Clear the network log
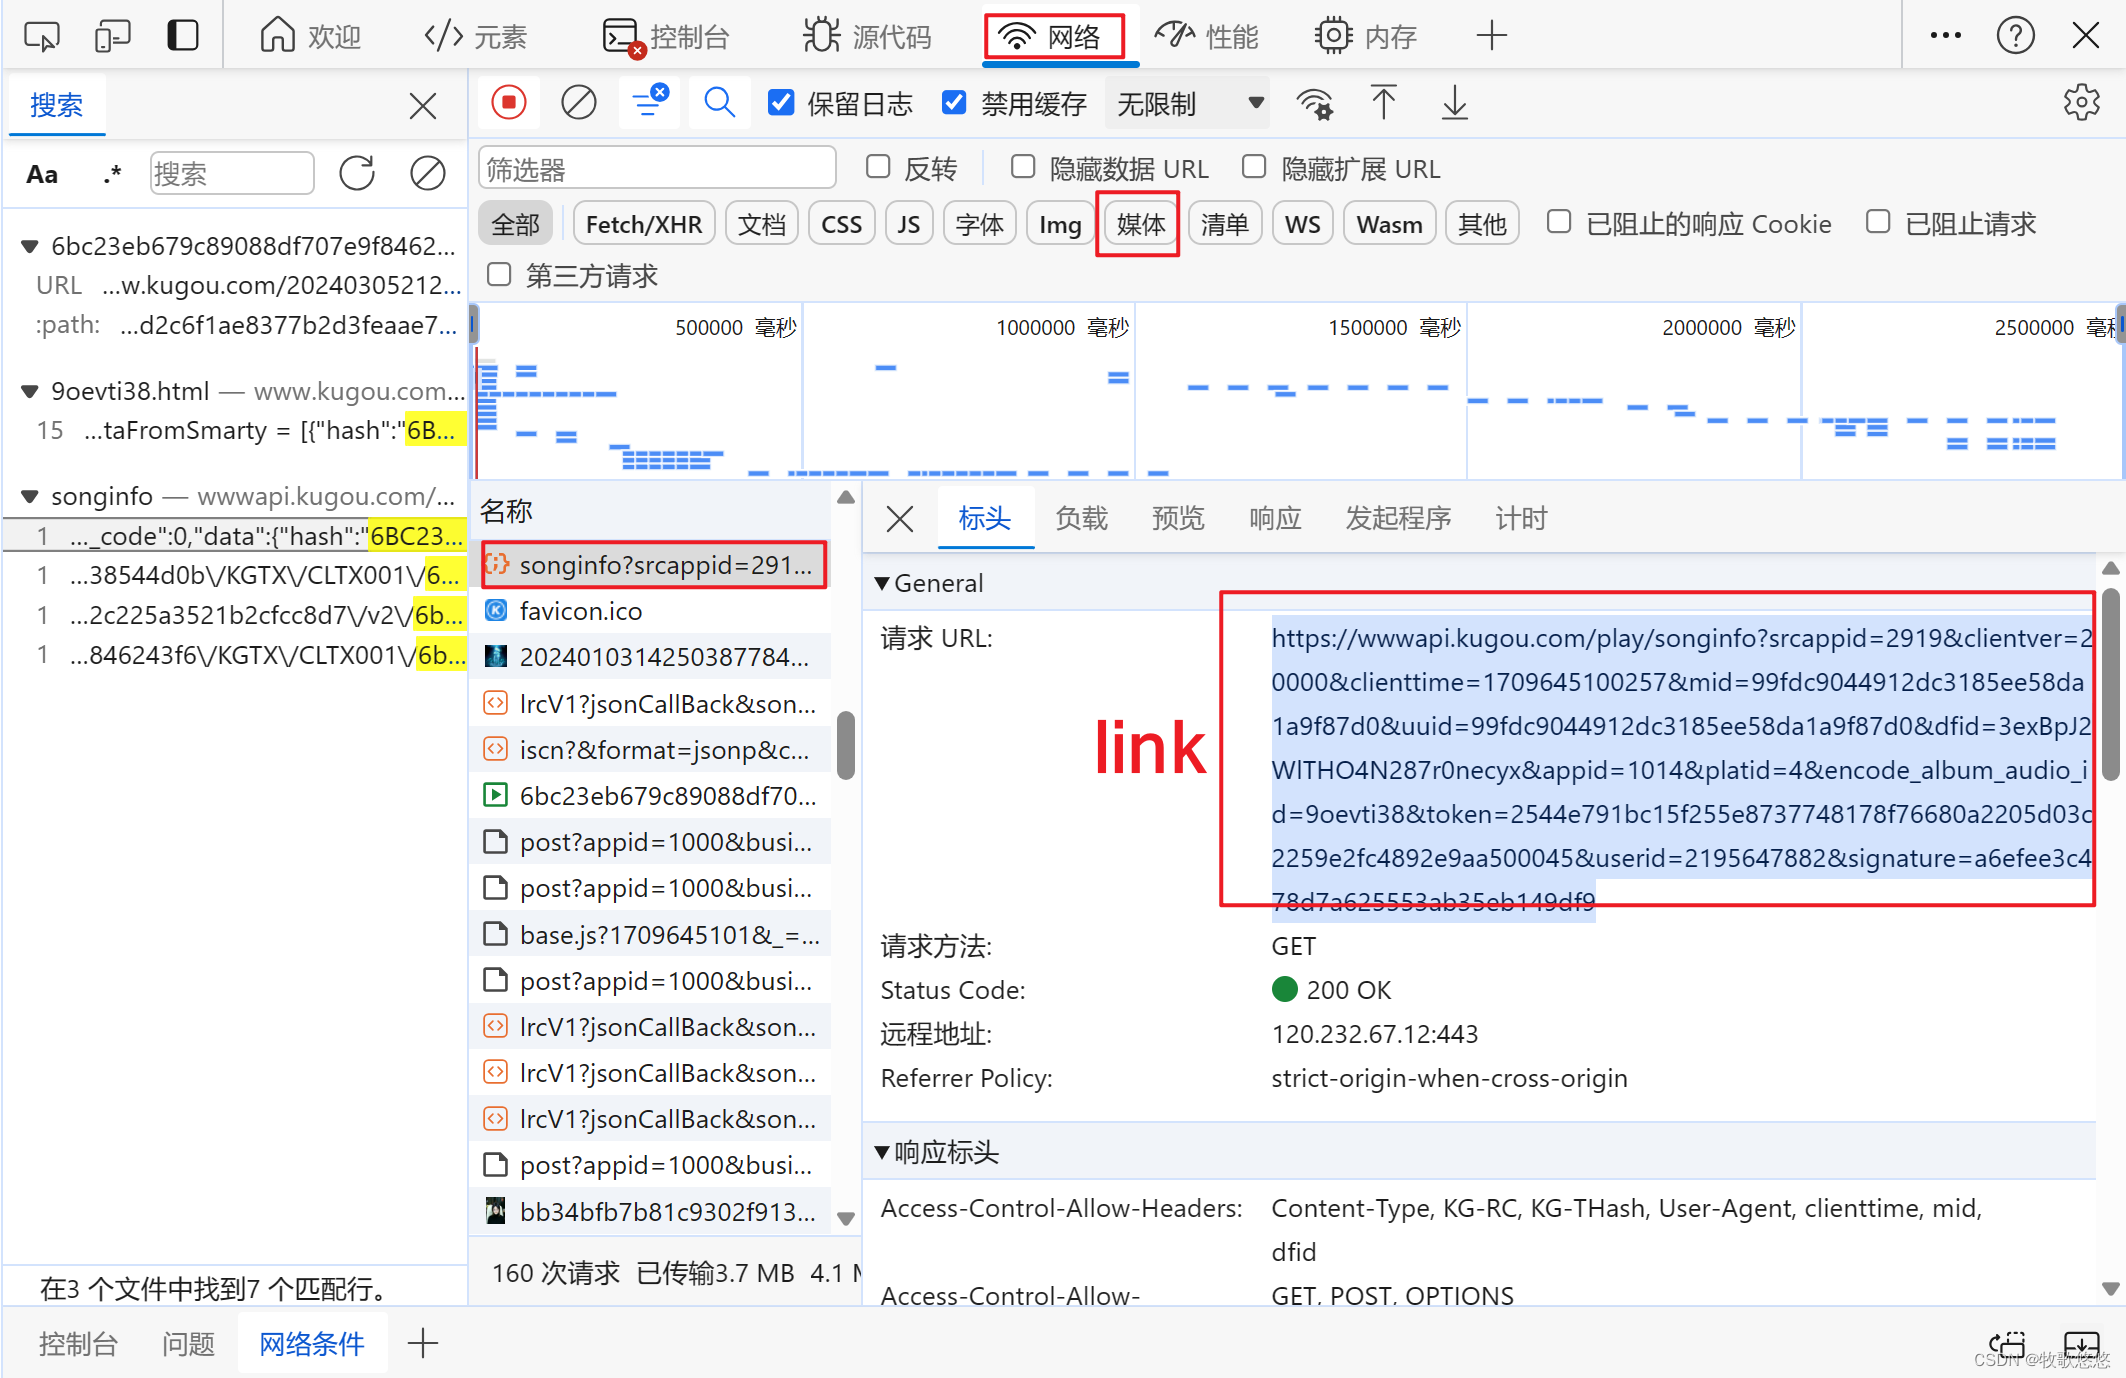 pyautogui.click(x=579, y=103)
